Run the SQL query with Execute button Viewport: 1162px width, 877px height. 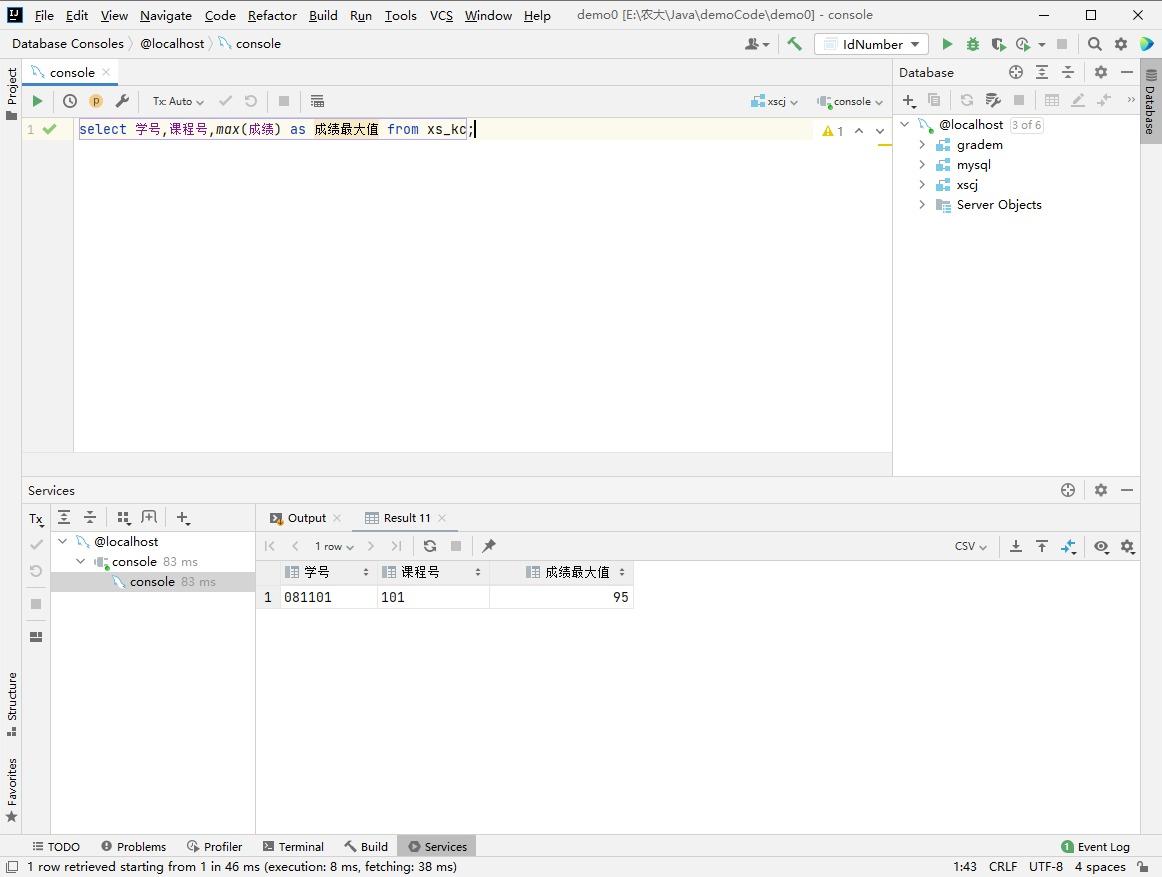37,101
